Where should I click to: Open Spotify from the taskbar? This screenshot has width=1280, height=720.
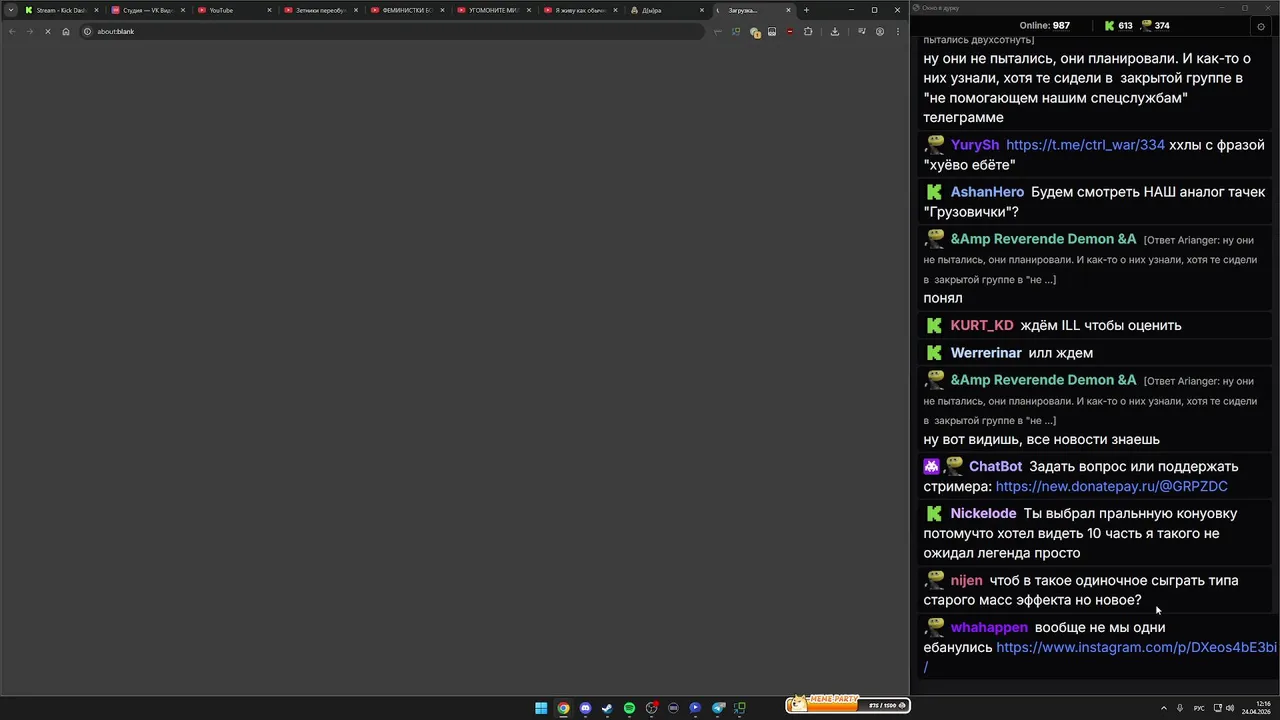[x=629, y=708]
